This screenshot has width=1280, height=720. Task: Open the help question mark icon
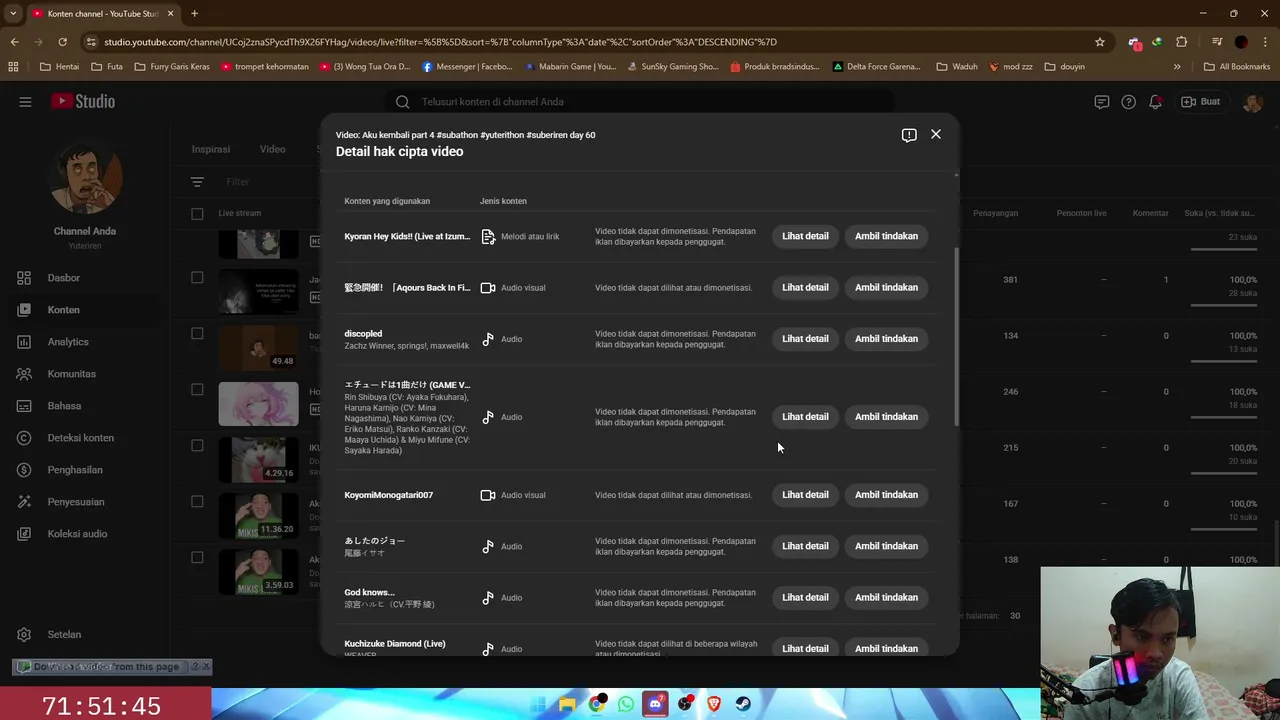click(1129, 102)
